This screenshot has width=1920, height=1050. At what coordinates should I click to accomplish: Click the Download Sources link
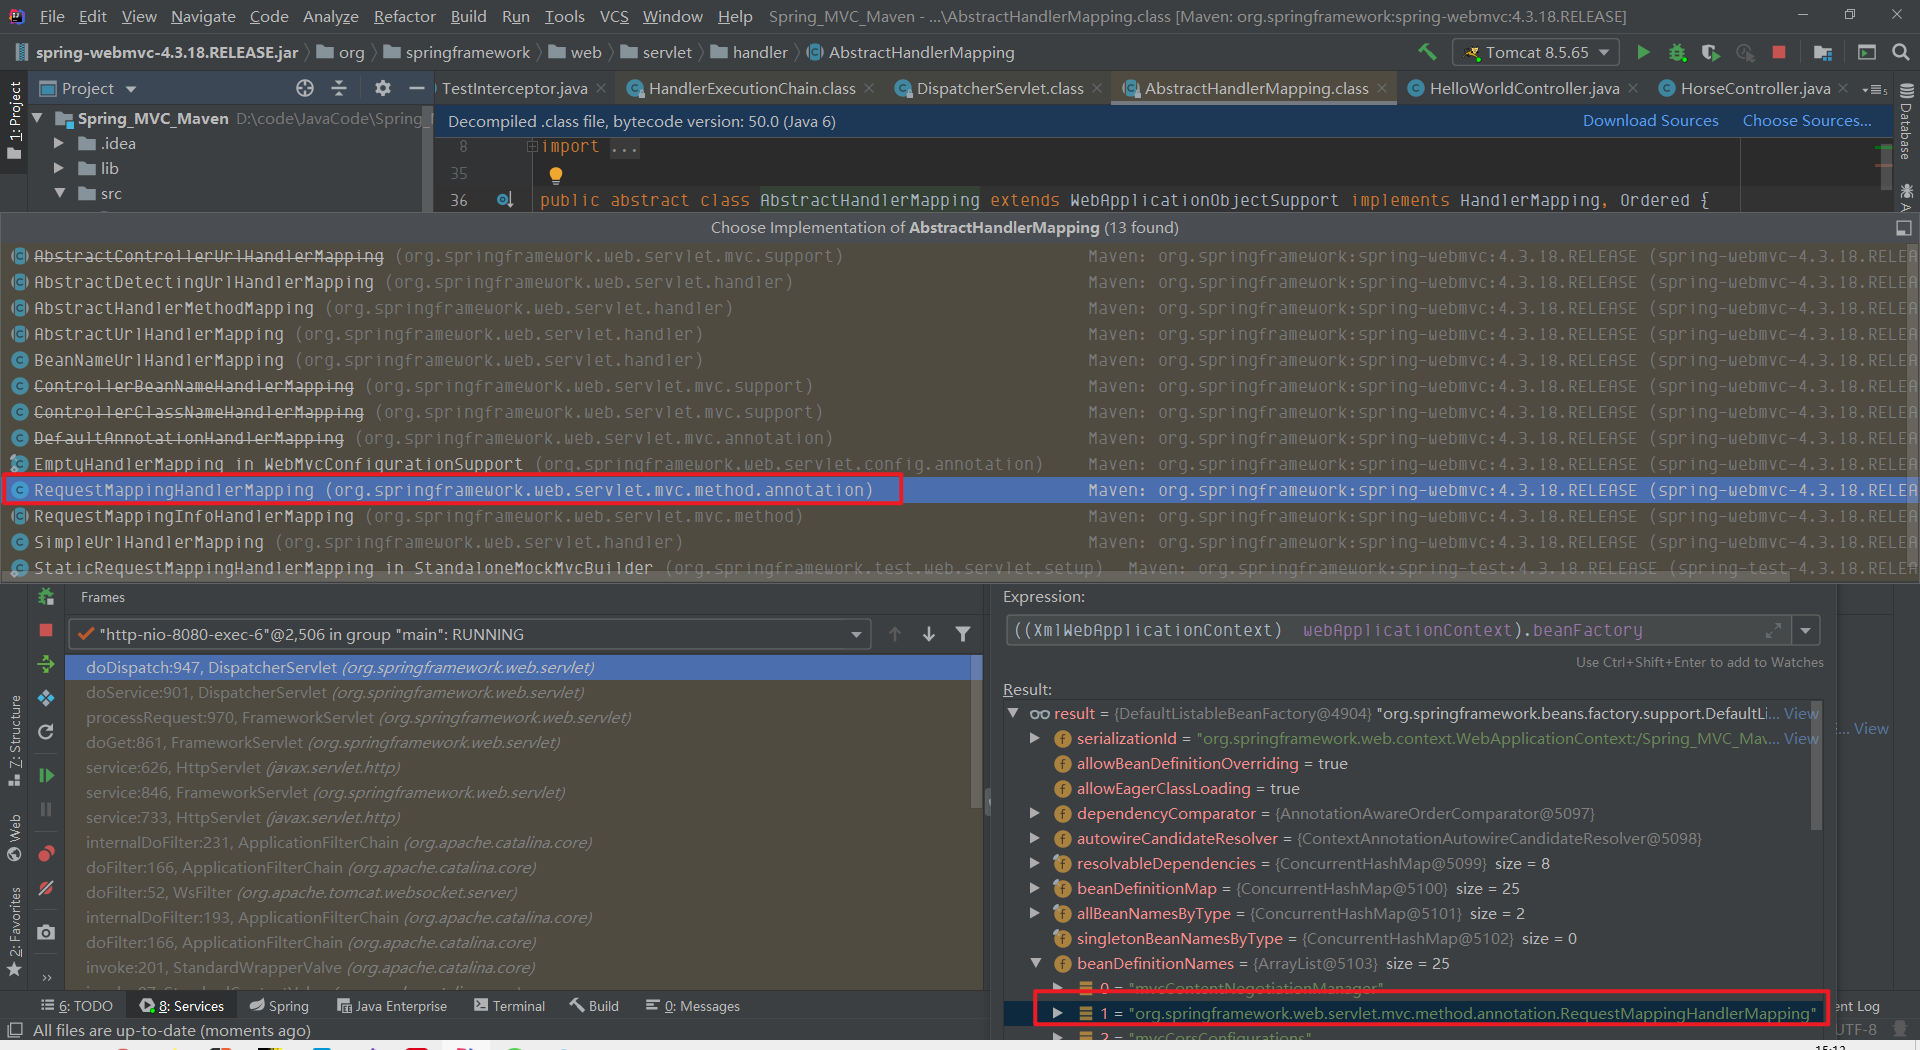point(1650,120)
